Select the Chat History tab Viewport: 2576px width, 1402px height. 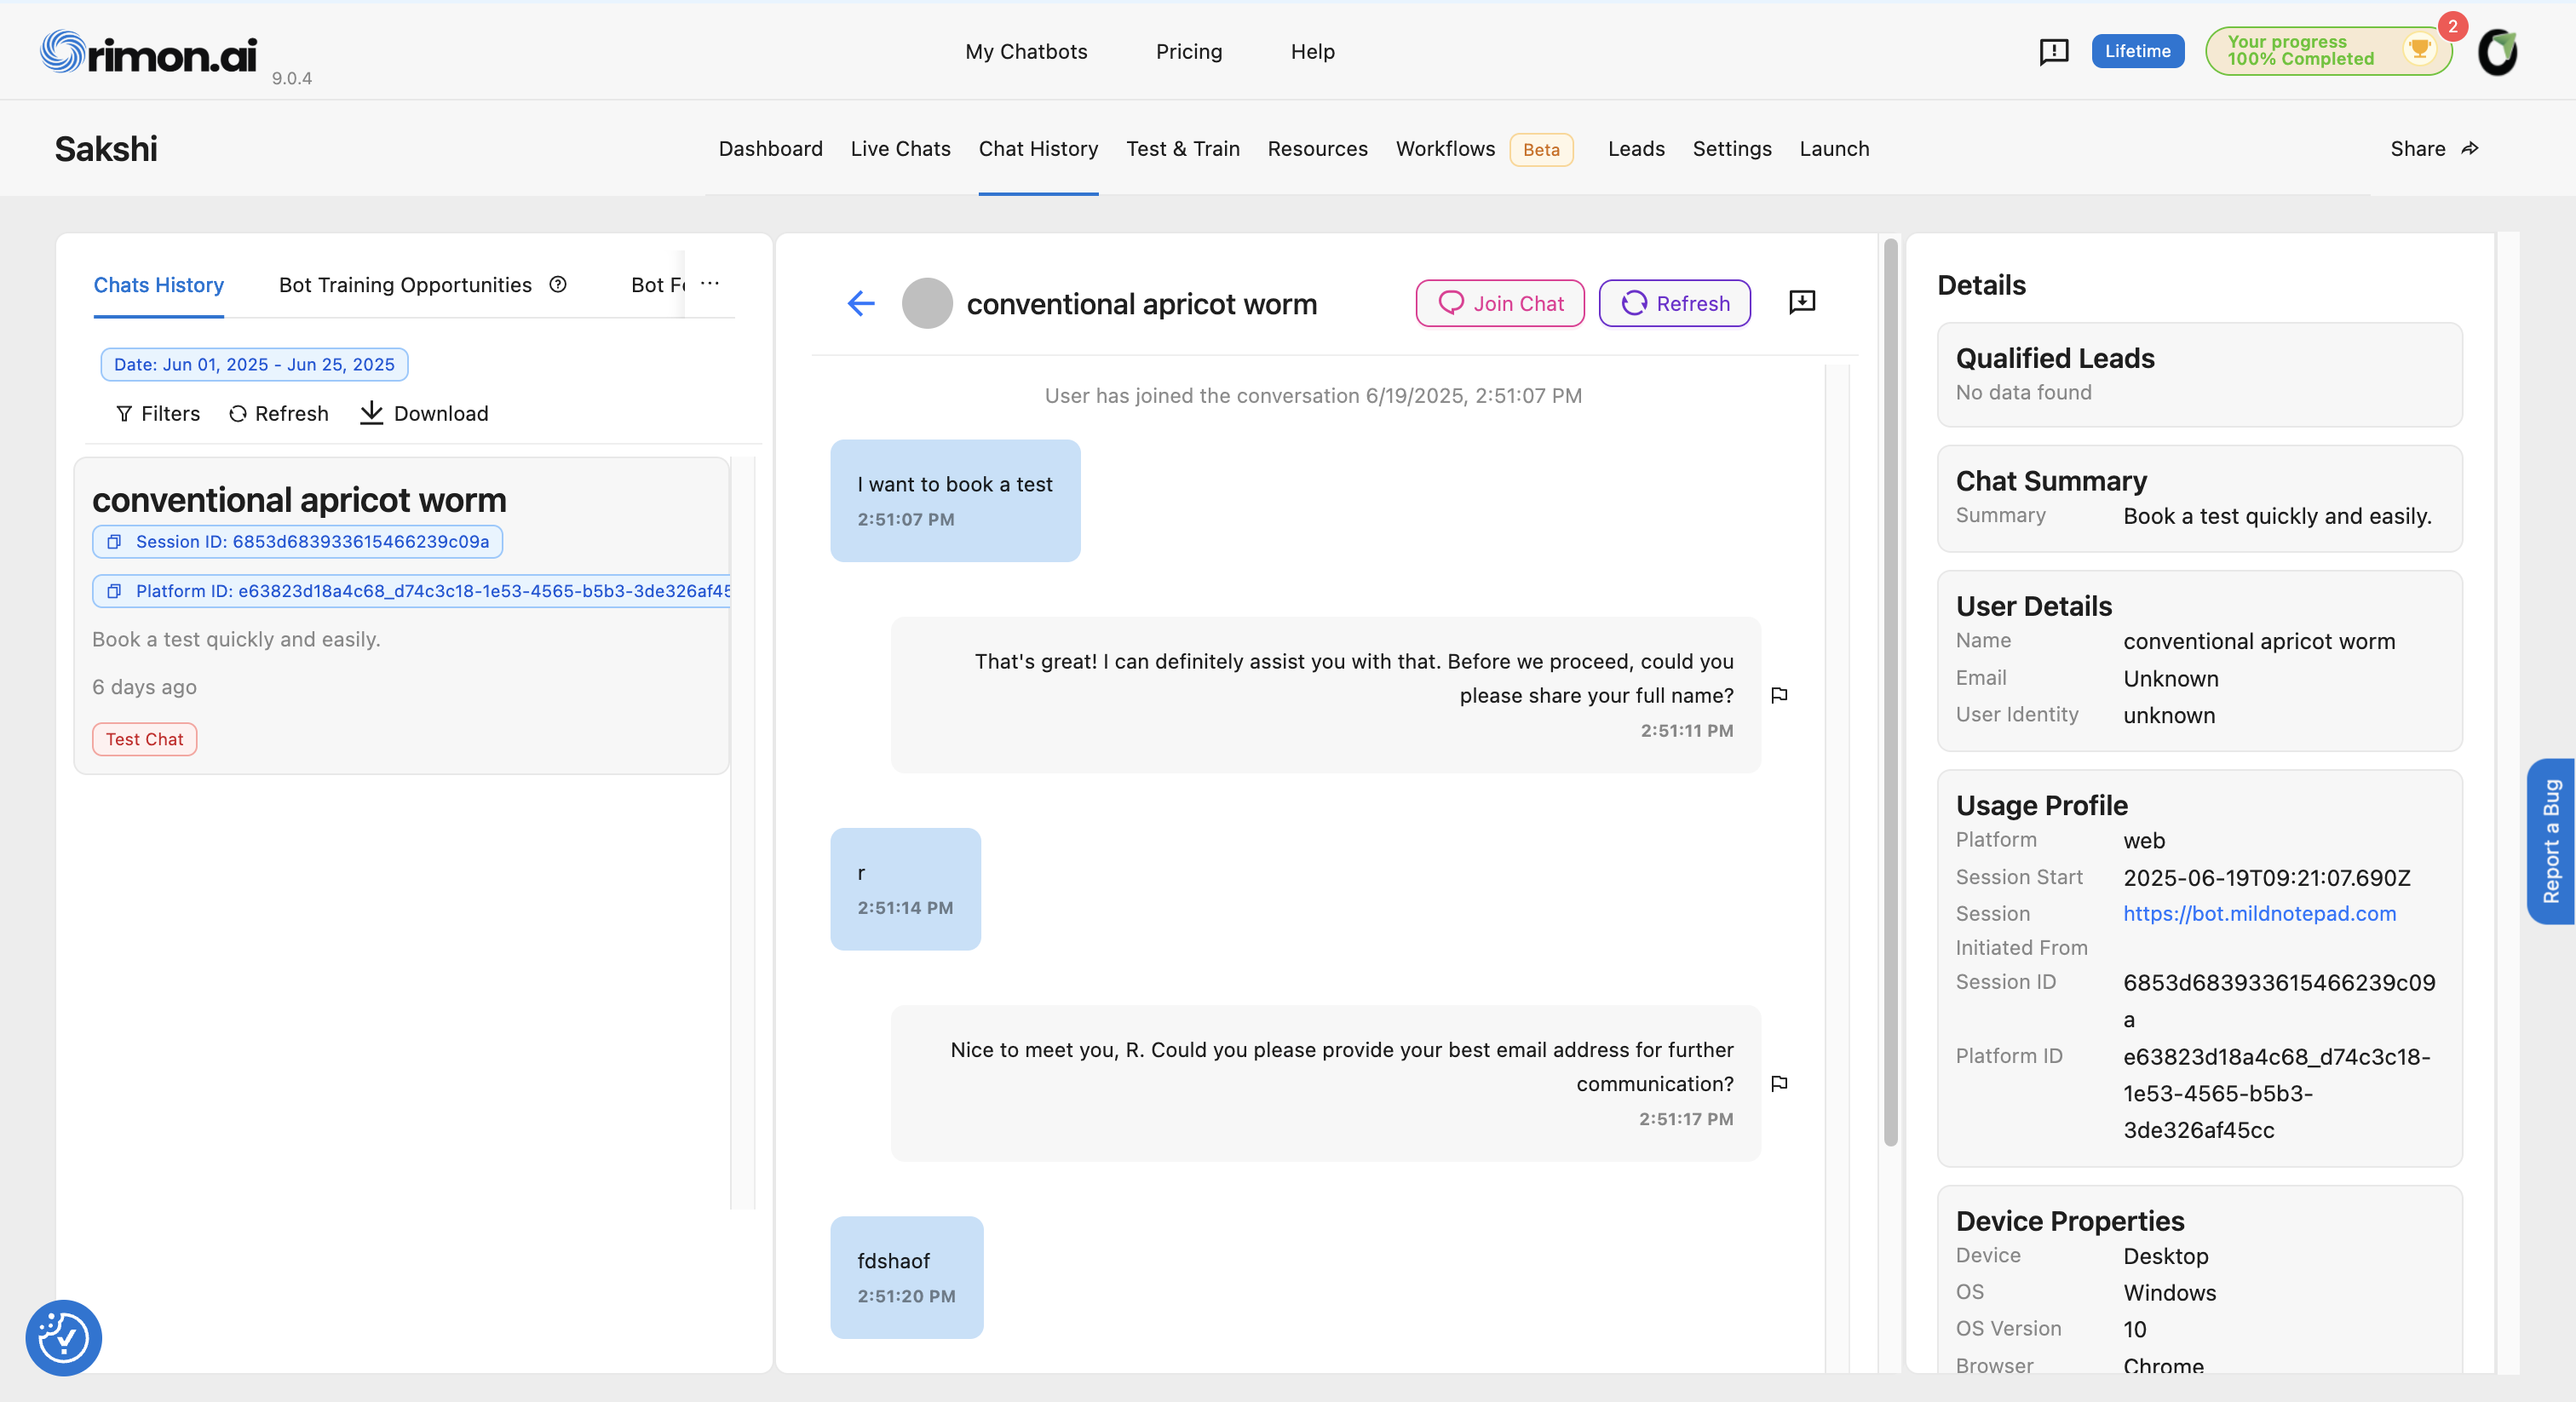(1038, 148)
